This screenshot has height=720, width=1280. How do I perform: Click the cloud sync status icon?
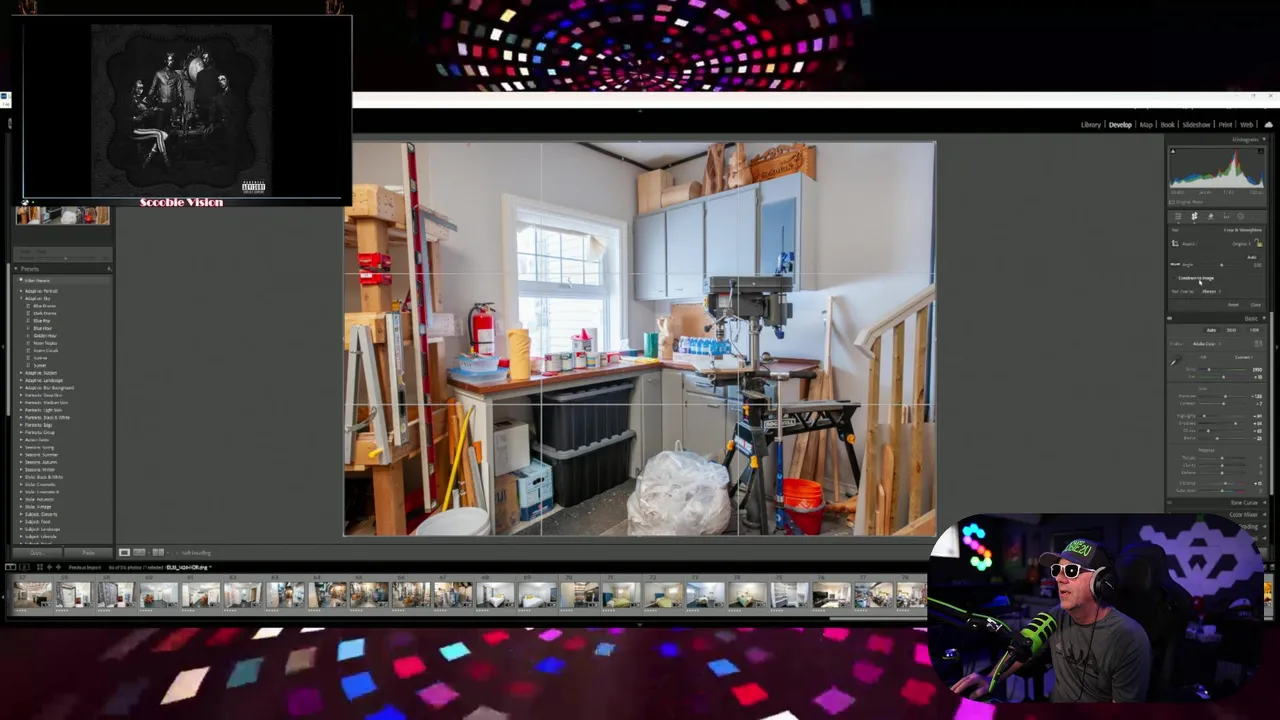(1269, 125)
